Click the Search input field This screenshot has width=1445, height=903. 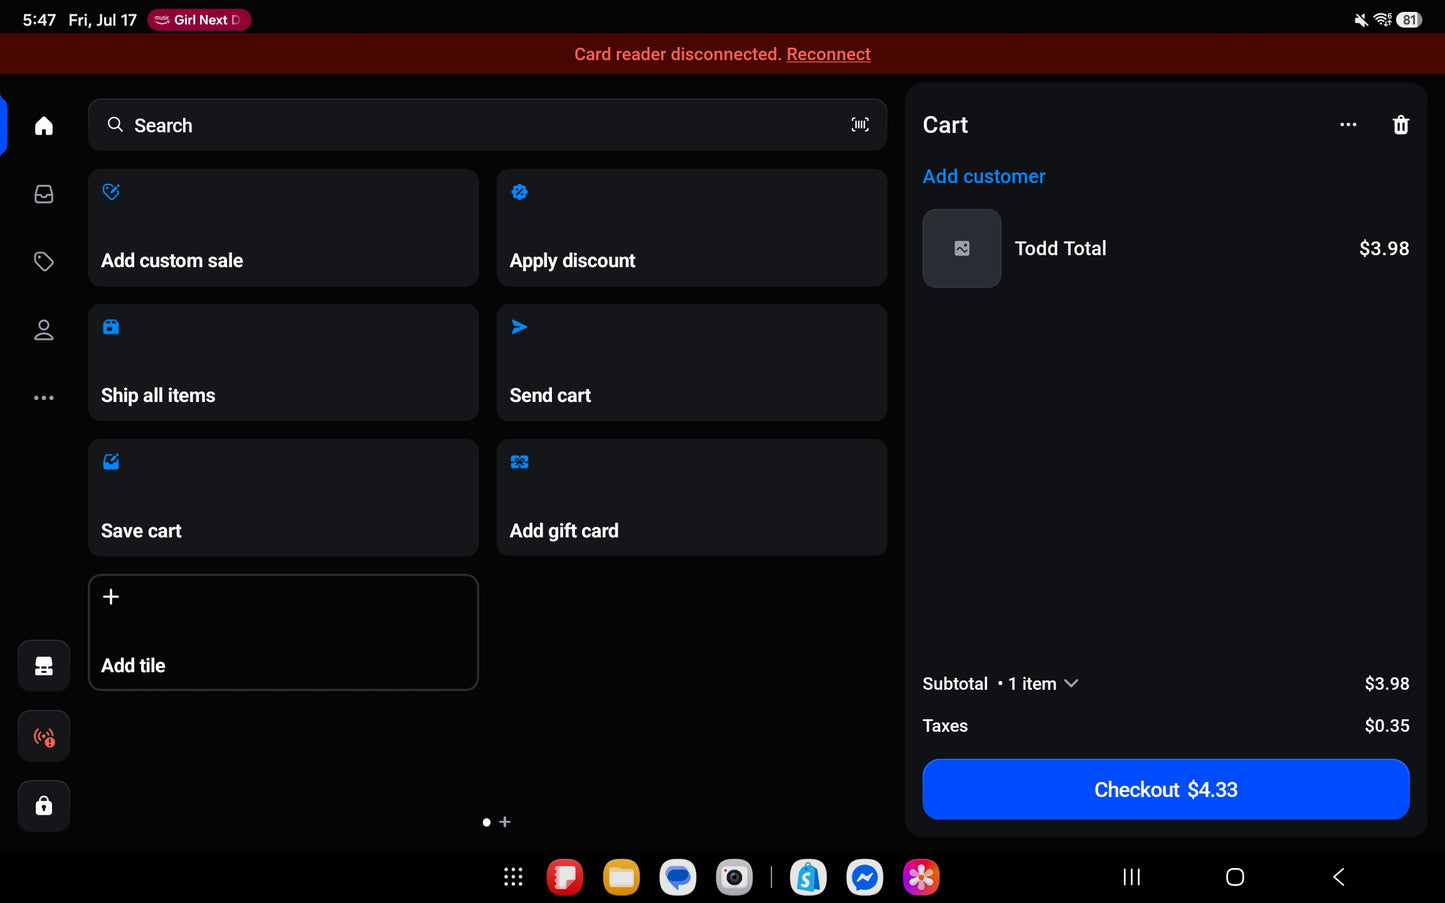pos(487,125)
